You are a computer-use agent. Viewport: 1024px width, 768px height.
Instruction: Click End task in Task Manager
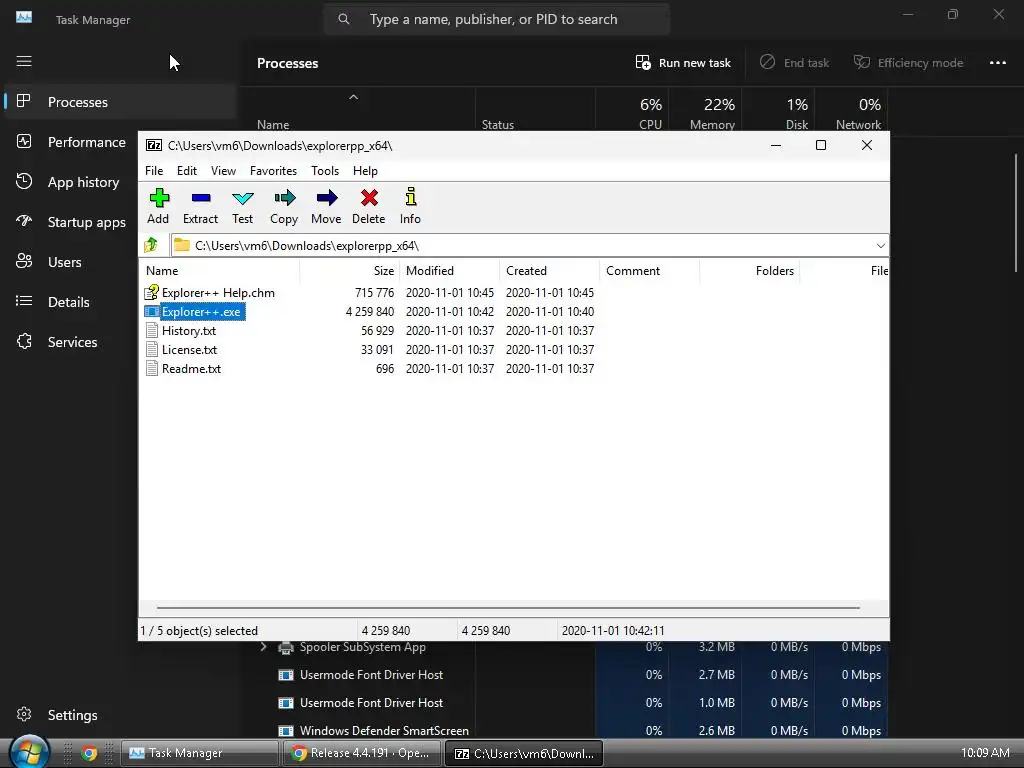click(x=795, y=63)
